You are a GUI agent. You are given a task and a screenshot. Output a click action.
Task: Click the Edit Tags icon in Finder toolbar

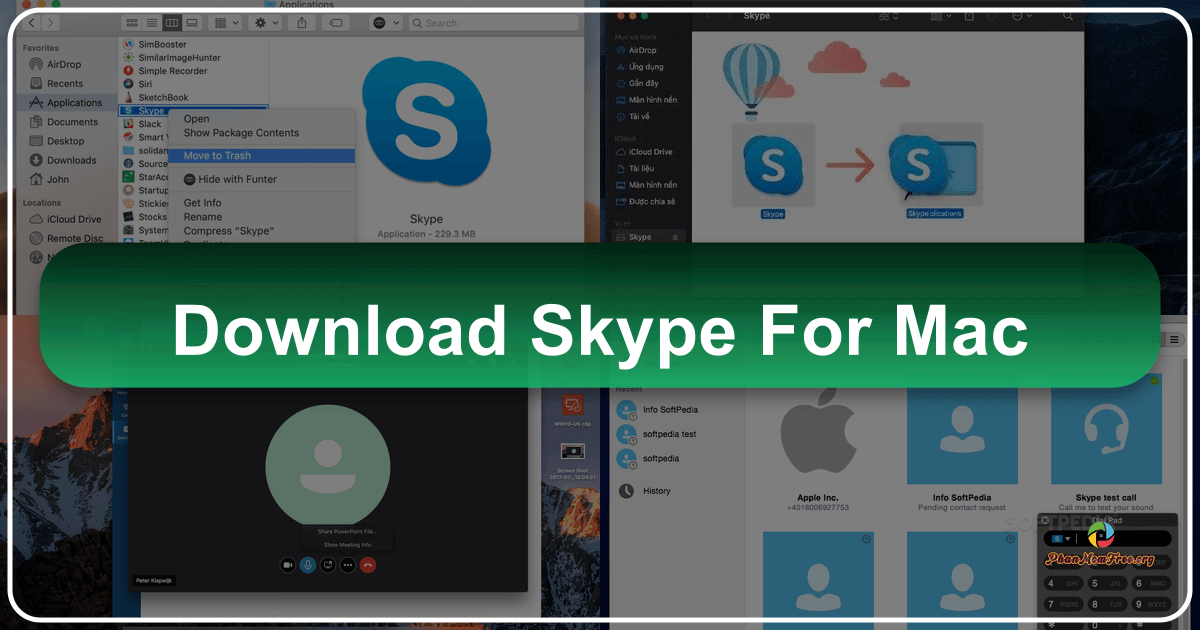click(x=335, y=22)
